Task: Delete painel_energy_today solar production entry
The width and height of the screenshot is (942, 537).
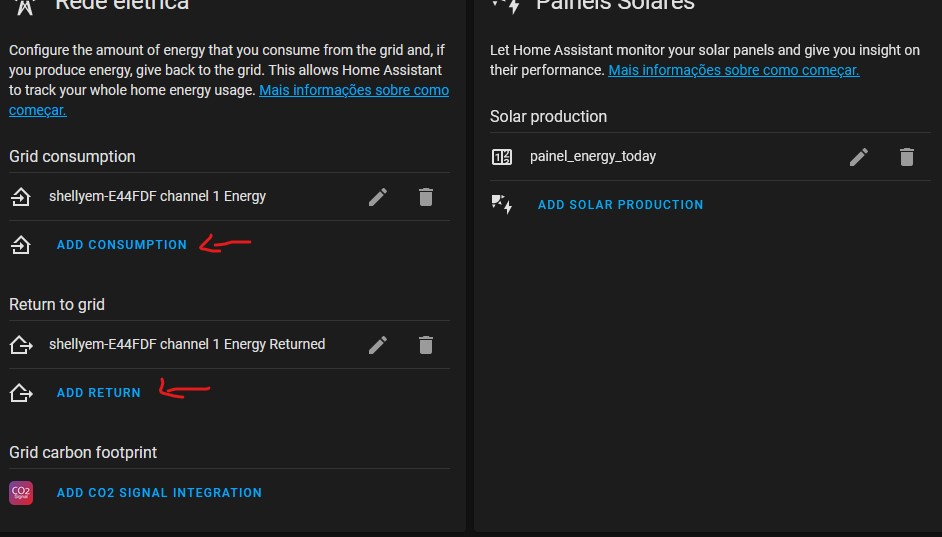Action: (x=907, y=157)
